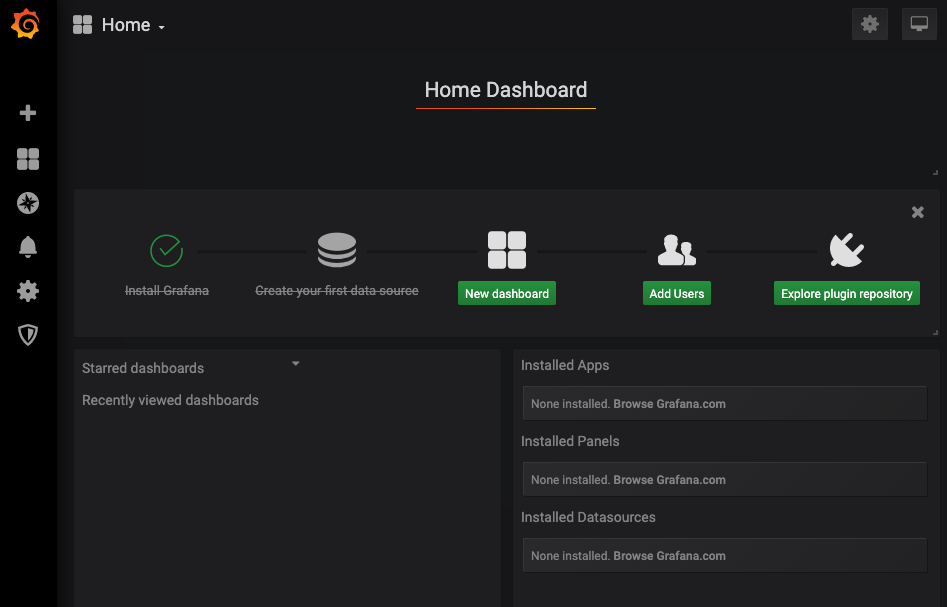Screen dimensions: 947x607
Task: Click the users icon above Add Users
Action: (x=676, y=250)
